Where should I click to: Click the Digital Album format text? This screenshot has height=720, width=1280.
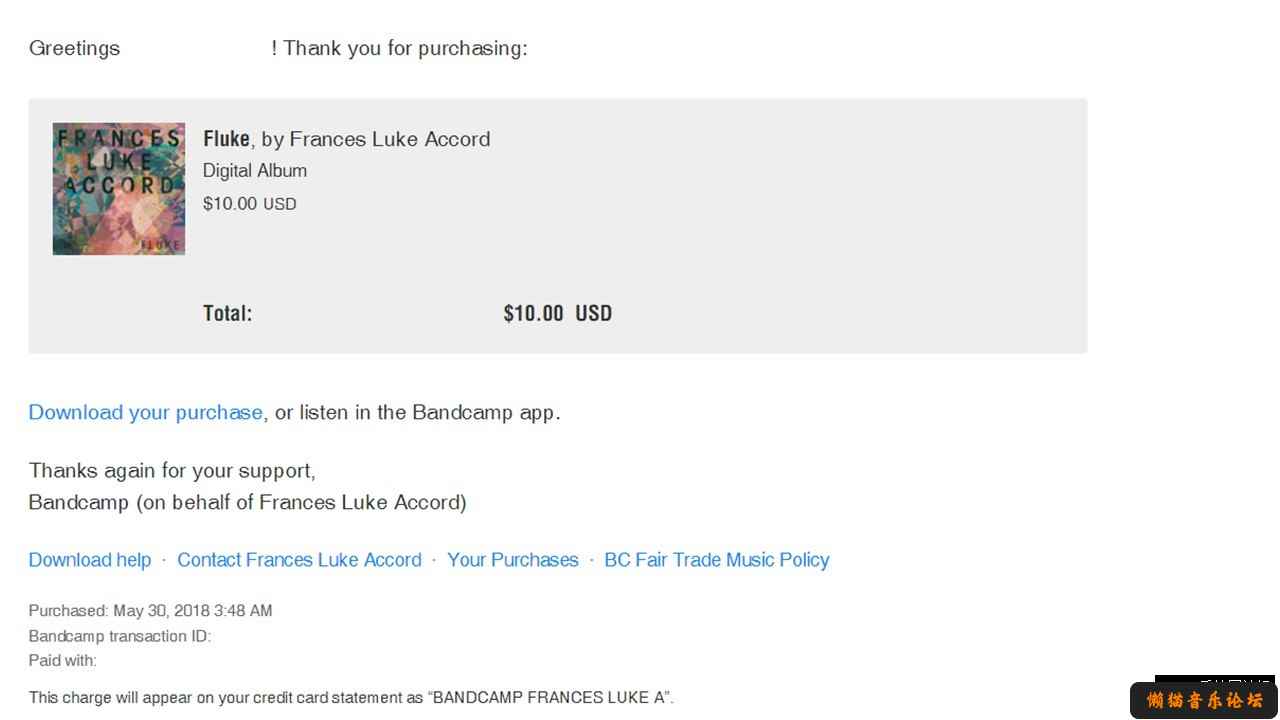[255, 171]
